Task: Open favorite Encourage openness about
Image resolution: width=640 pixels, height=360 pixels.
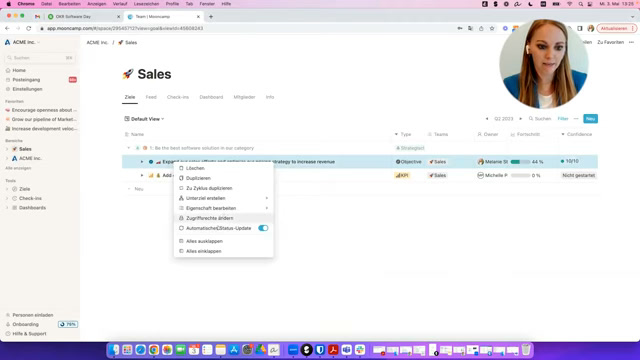Action: (x=41, y=110)
